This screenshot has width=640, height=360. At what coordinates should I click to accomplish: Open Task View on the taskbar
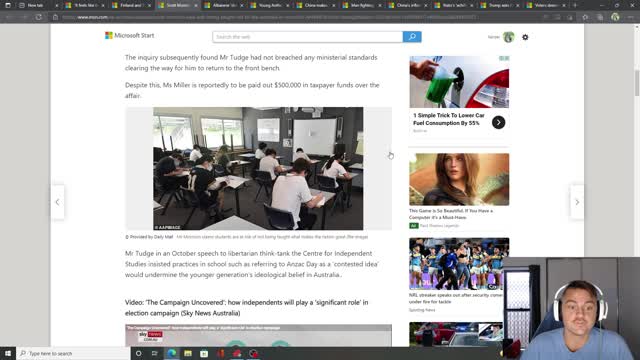[x=155, y=353]
